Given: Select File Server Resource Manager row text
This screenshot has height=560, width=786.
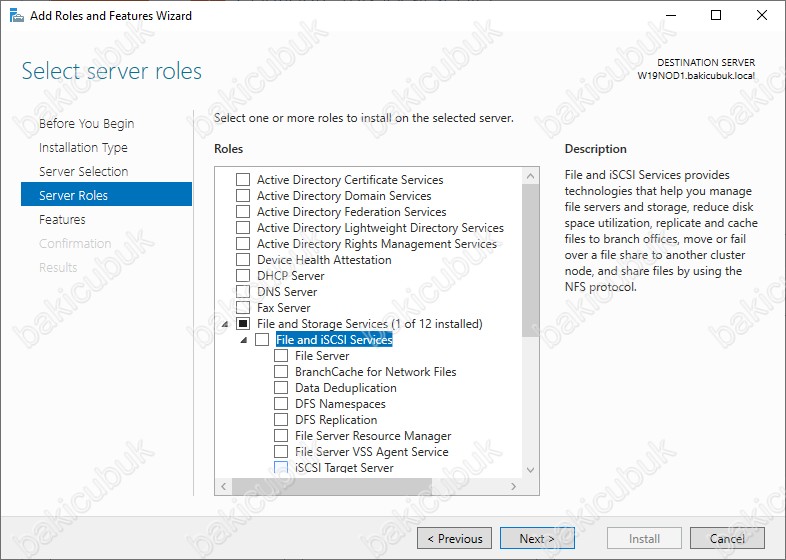Looking at the screenshot, I should (x=373, y=436).
